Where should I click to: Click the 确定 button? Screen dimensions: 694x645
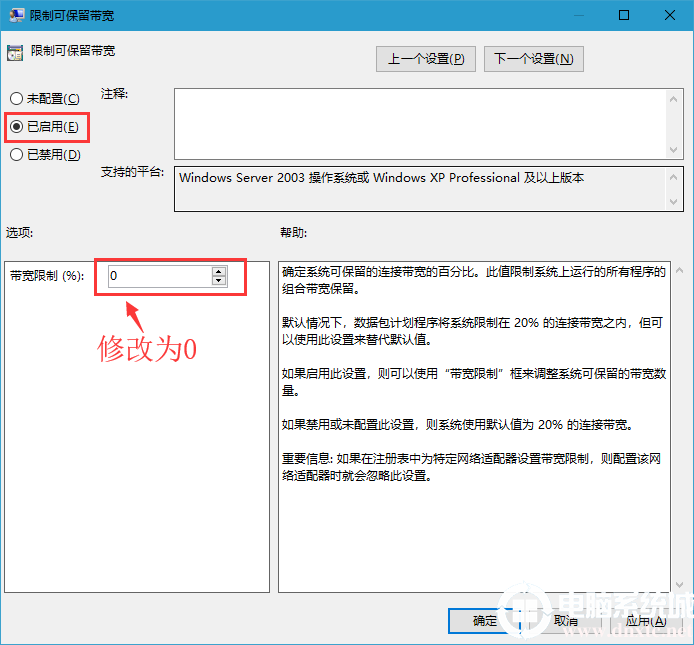tap(484, 621)
